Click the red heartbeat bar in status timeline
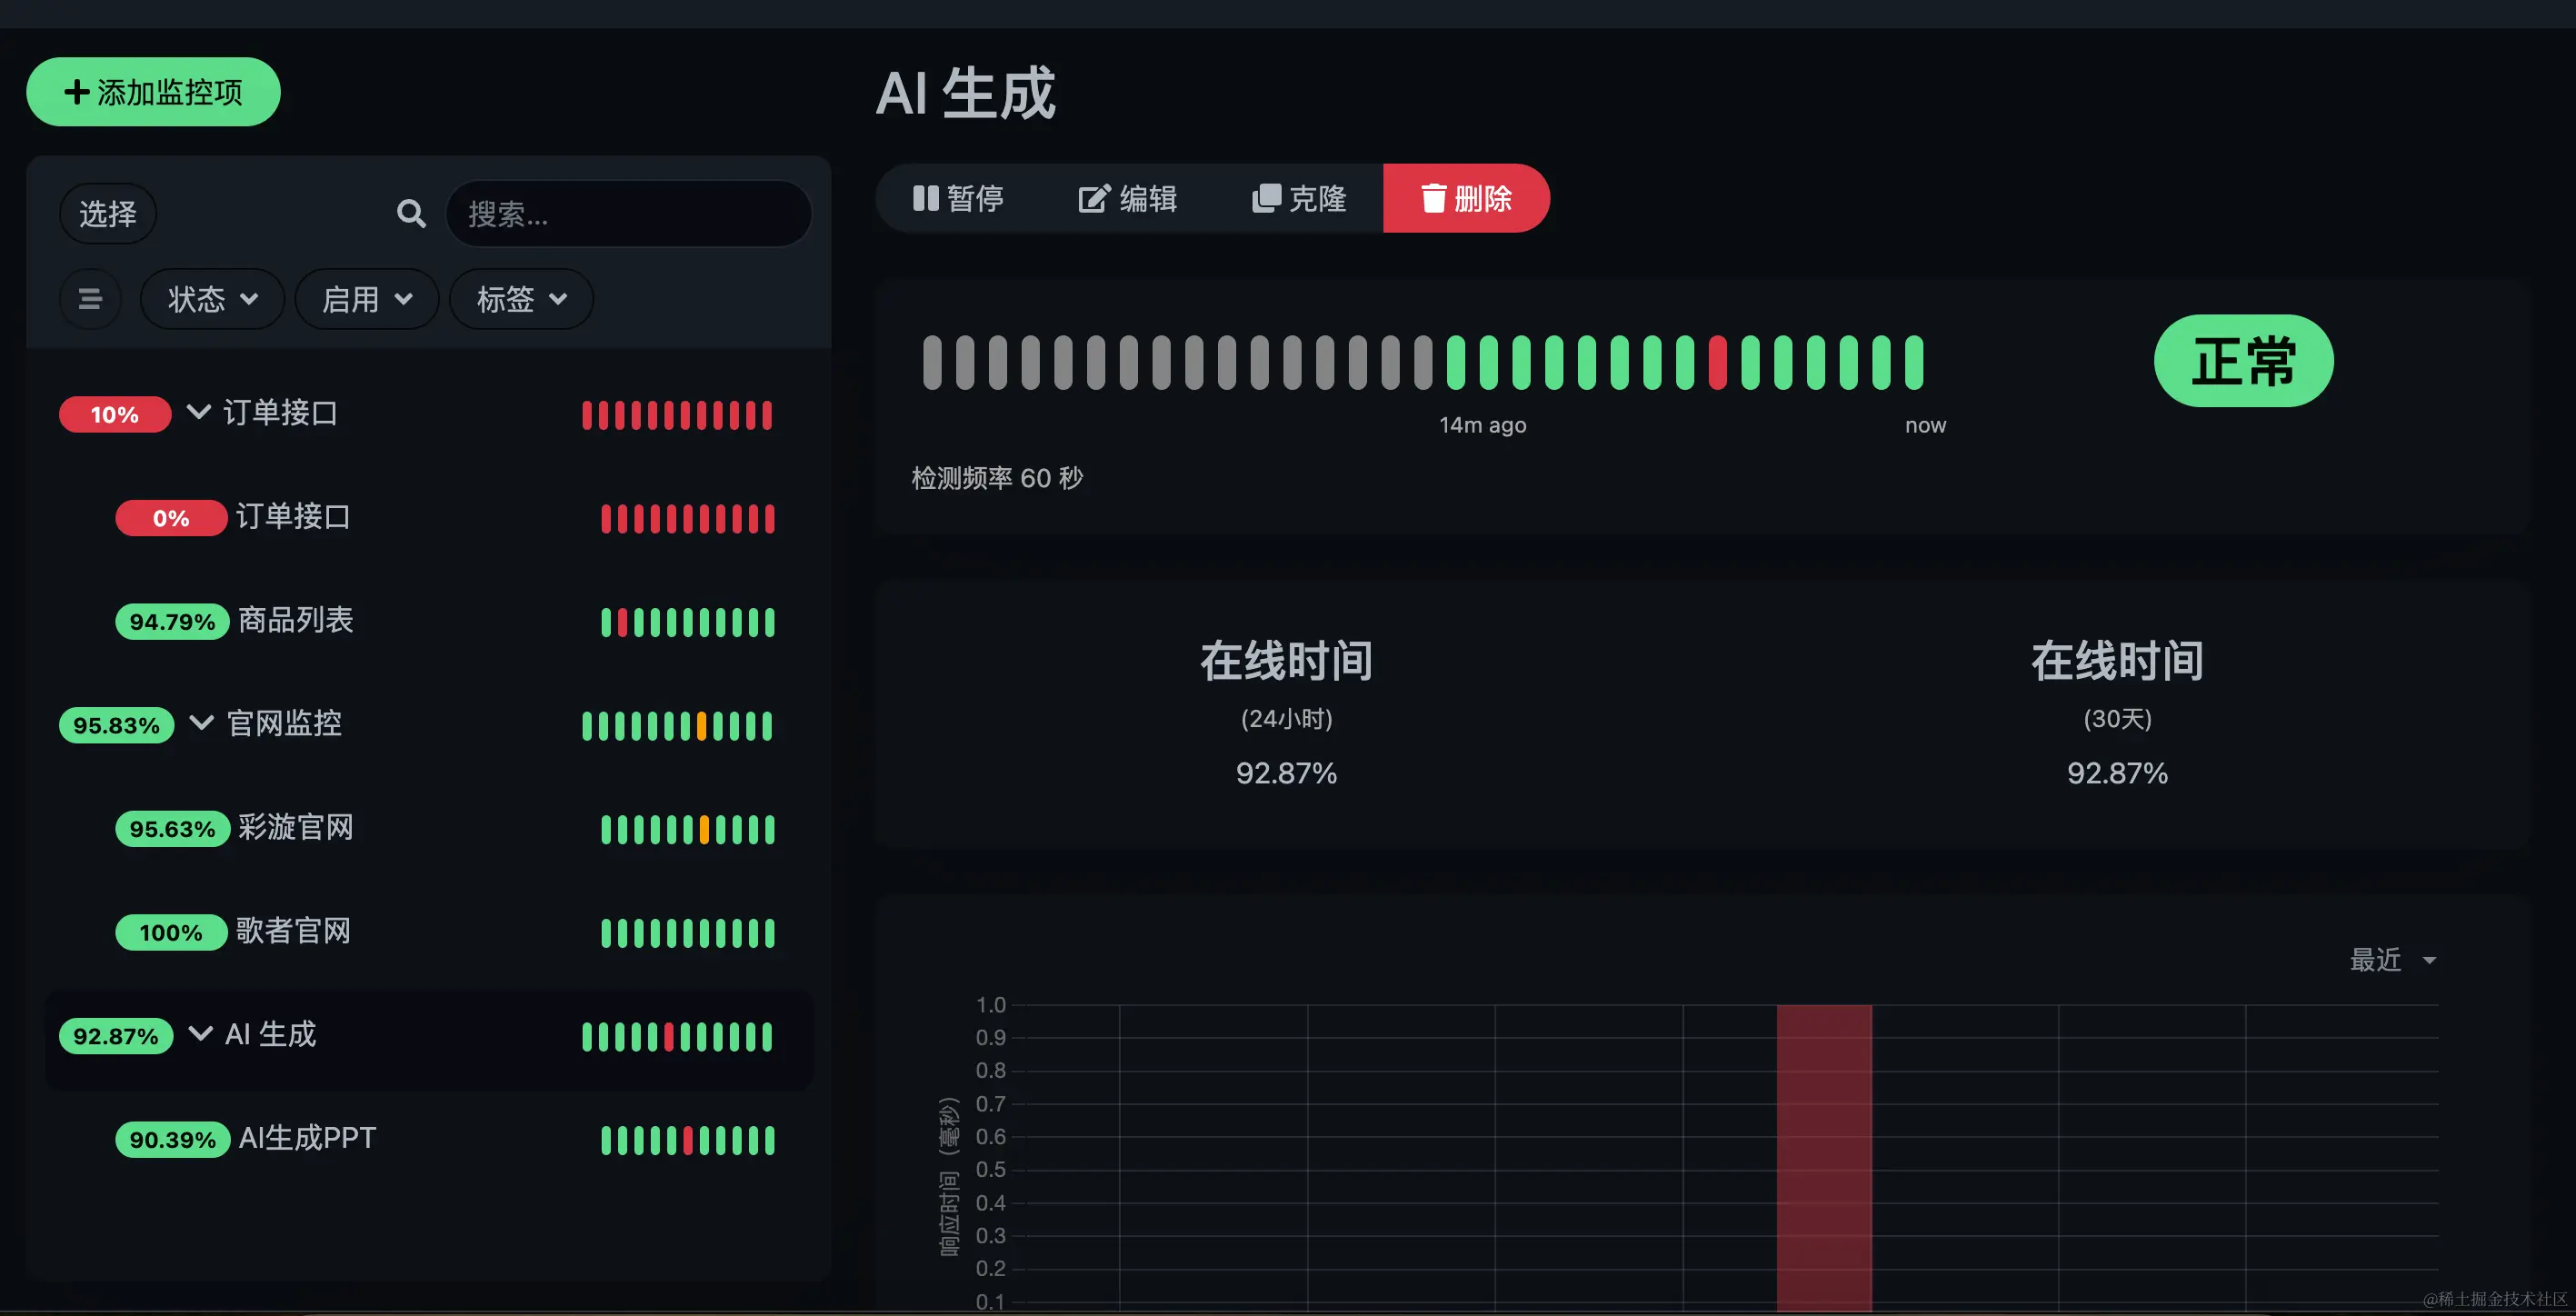Screen dimensions: 2576x1316 click(x=1717, y=362)
